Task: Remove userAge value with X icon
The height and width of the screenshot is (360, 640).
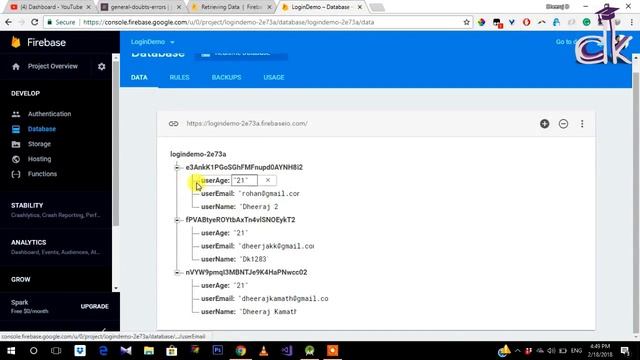Action: tap(268, 180)
